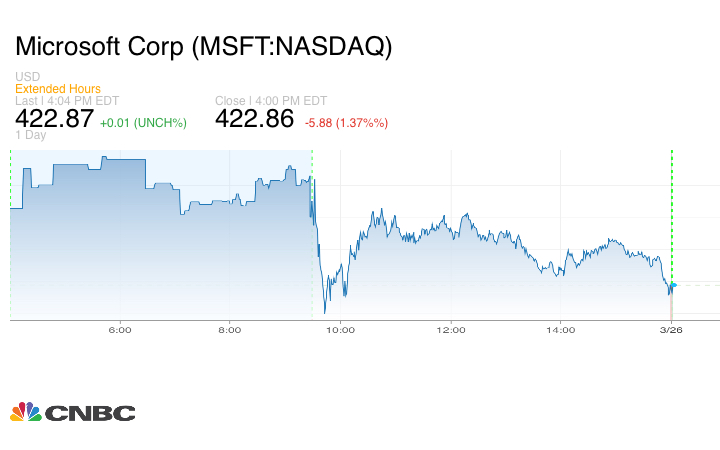The height and width of the screenshot is (450, 720).
Task: Select the 1 Day range label
Action: 31,135
